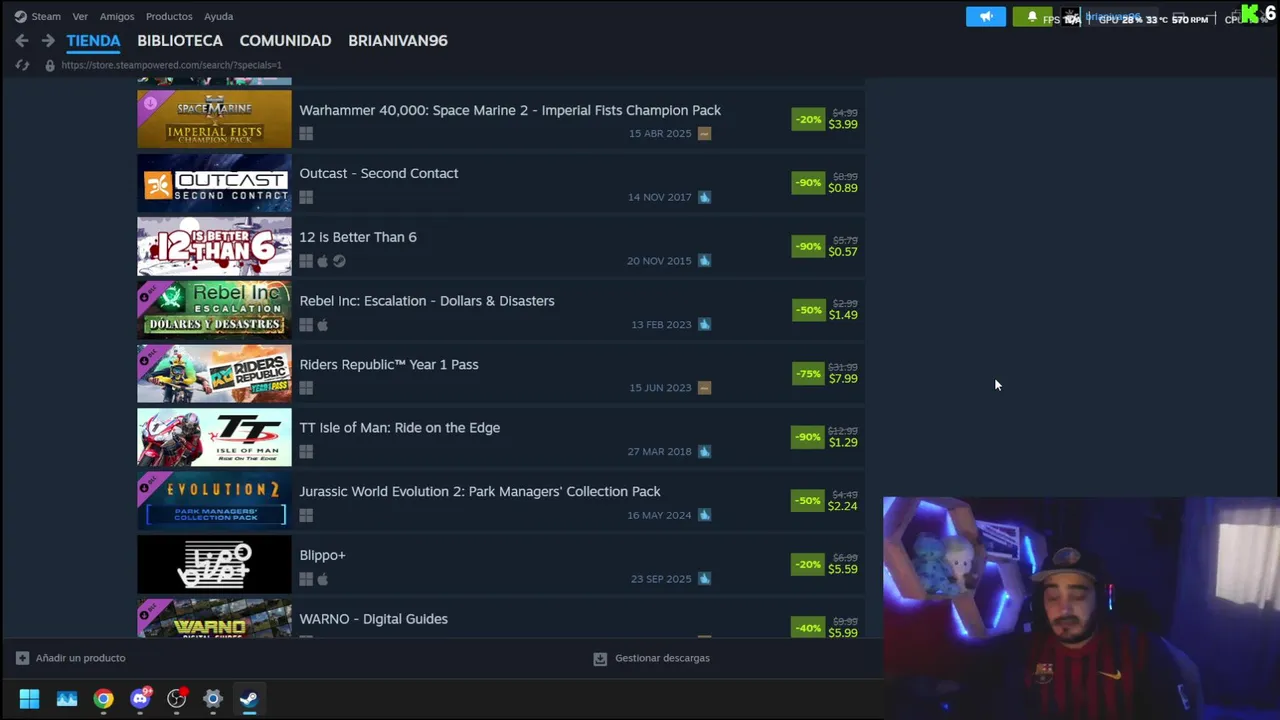1280x720 pixels.
Task: Click the $3.99 price for Warhammer pack
Action: 843,124
